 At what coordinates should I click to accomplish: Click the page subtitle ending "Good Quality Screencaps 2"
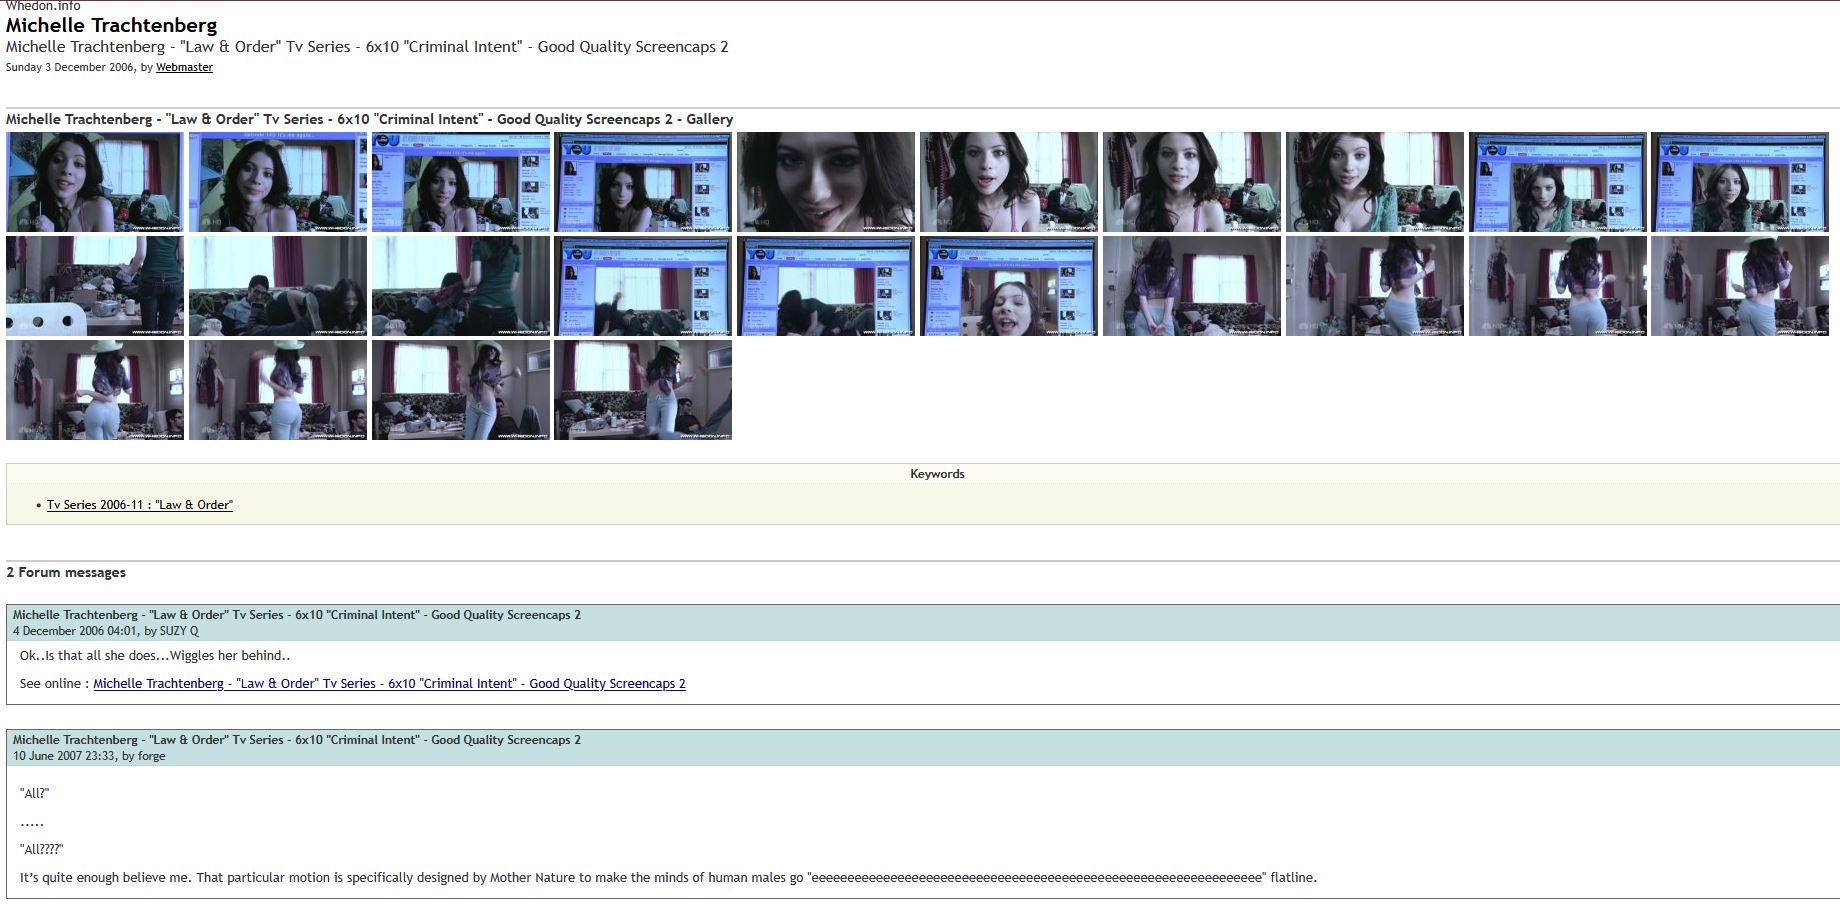point(367,47)
